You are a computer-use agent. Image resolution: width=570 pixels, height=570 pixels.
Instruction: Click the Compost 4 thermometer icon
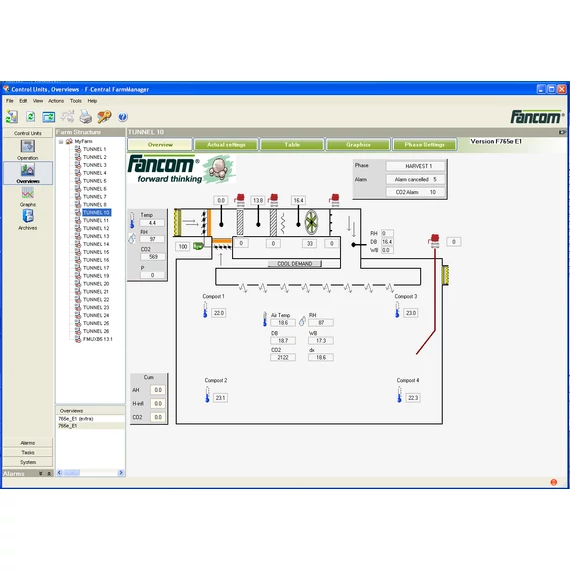(400, 395)
